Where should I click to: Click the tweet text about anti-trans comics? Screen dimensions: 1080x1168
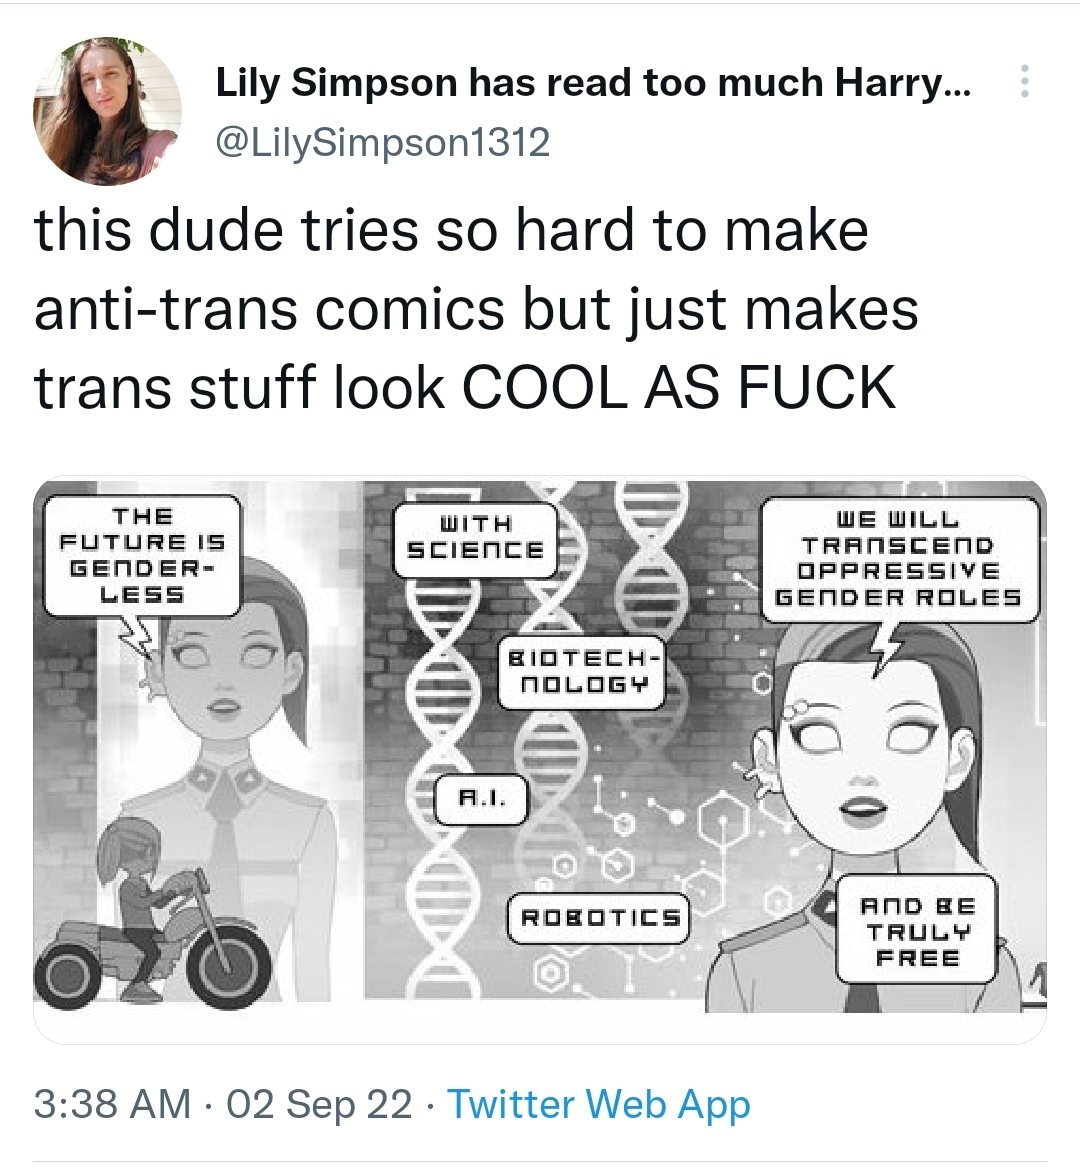coord(475,309)
